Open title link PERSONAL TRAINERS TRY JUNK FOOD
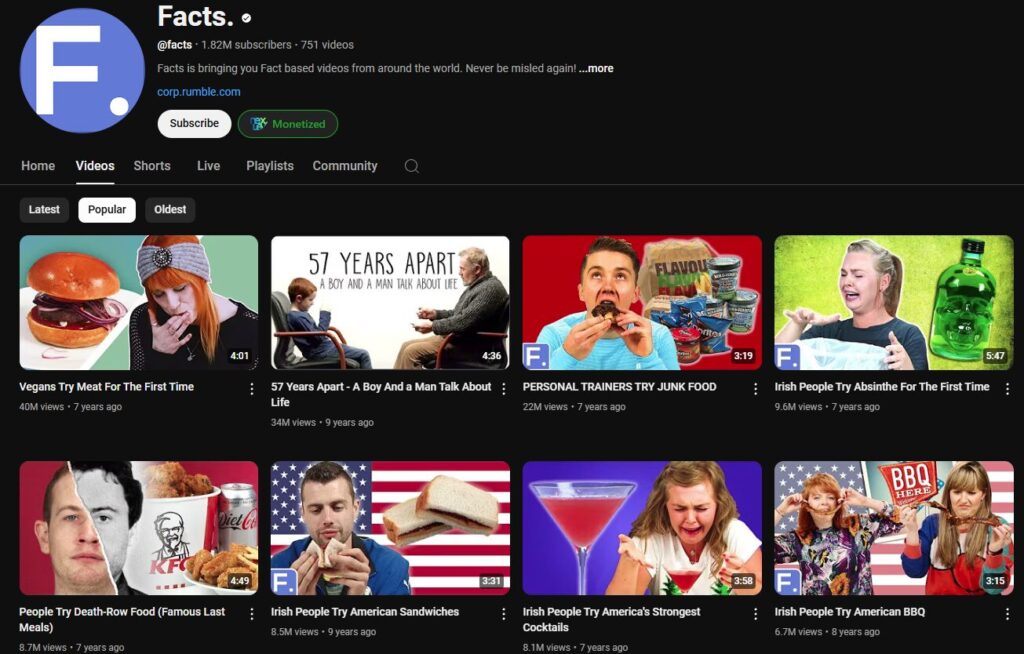Viewport: 1024px width, 654px height. (619, 387)
